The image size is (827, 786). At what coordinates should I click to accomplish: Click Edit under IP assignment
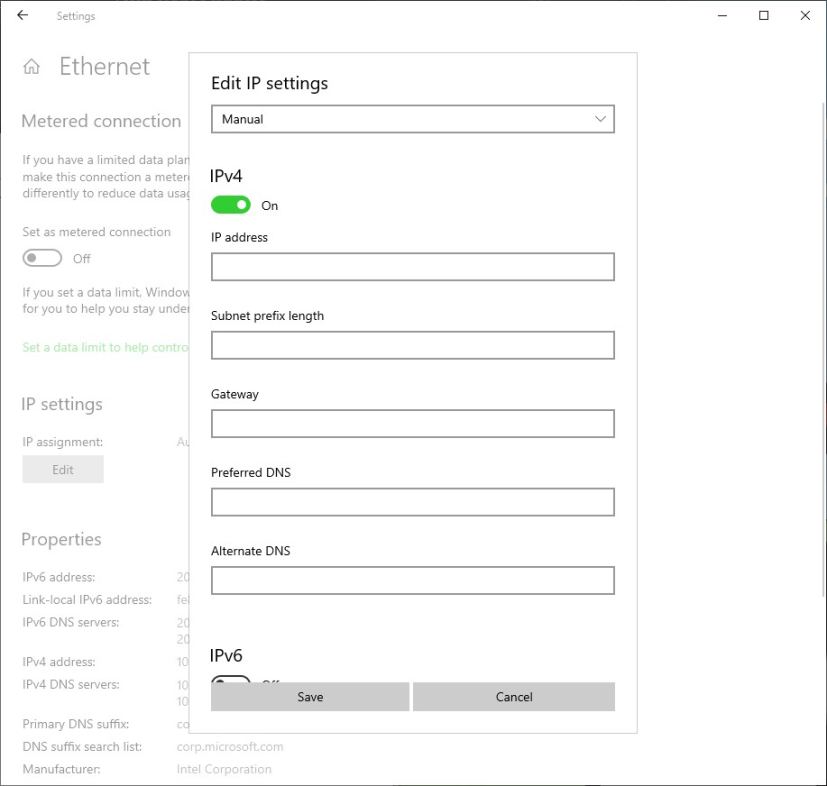[x=62, y=469]
